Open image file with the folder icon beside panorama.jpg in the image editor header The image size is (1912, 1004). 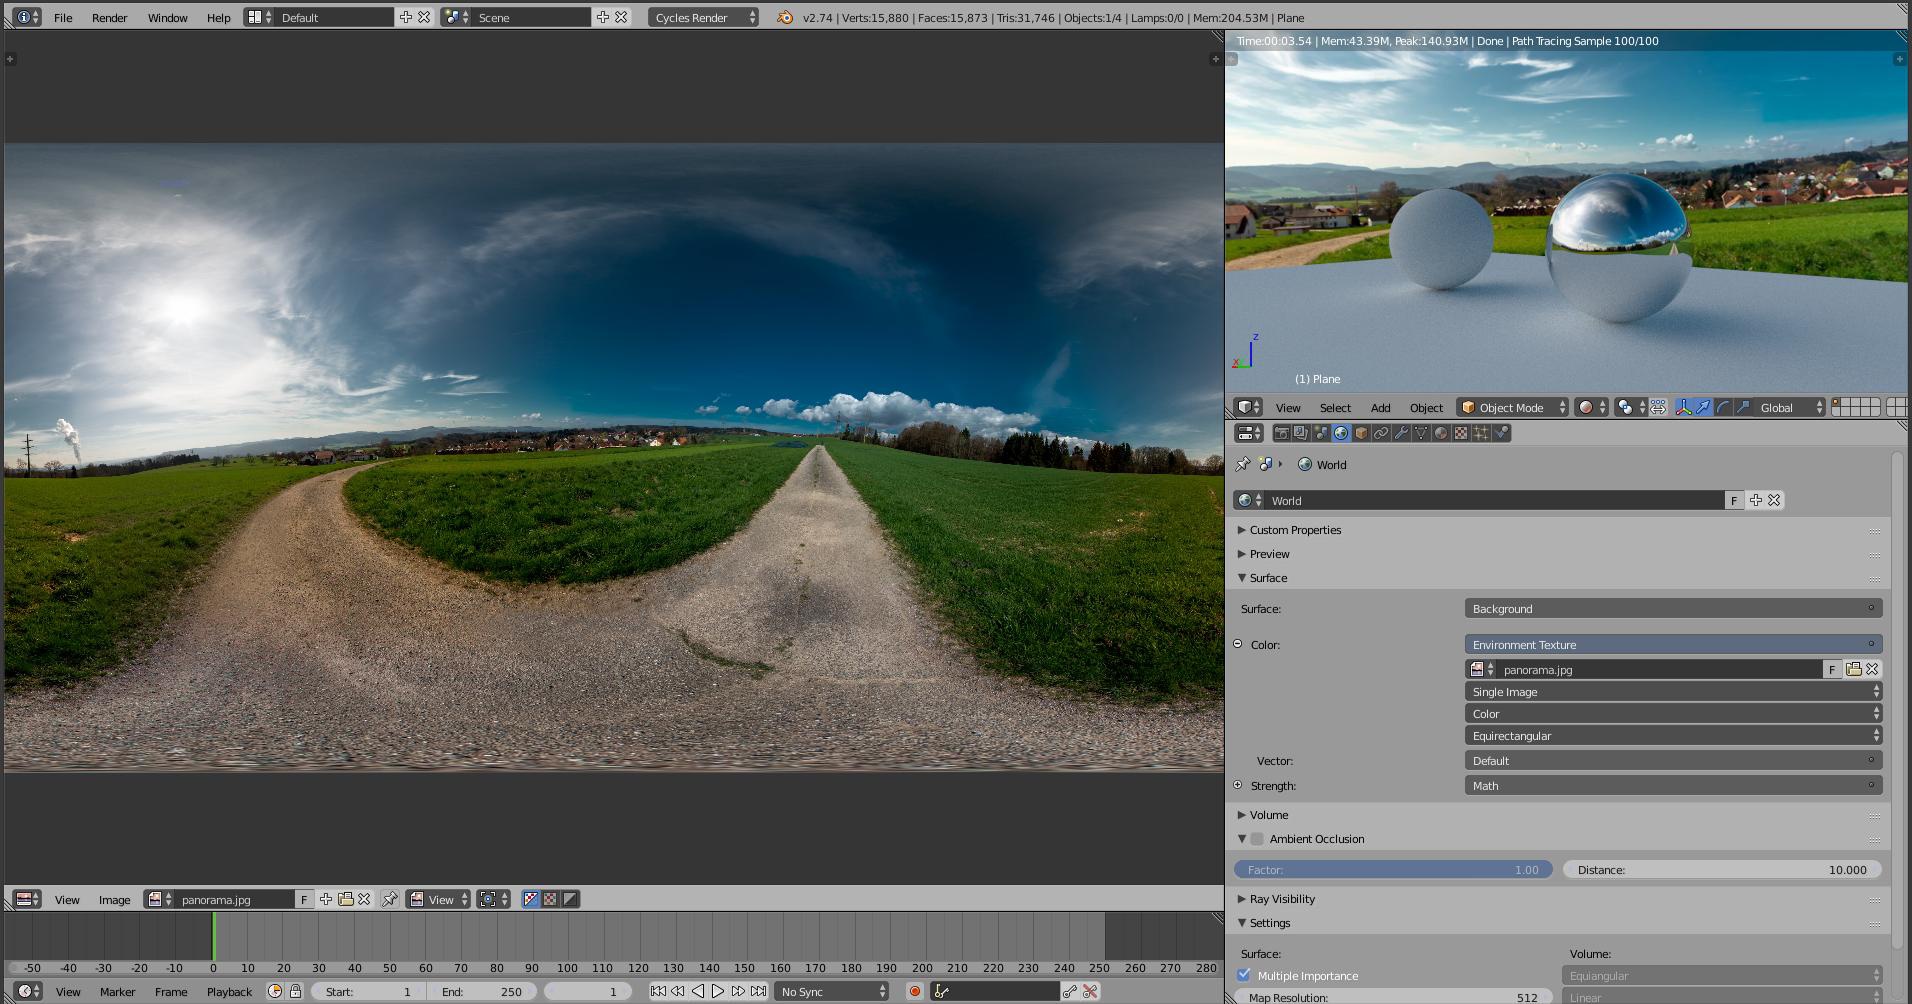point(345,899)
